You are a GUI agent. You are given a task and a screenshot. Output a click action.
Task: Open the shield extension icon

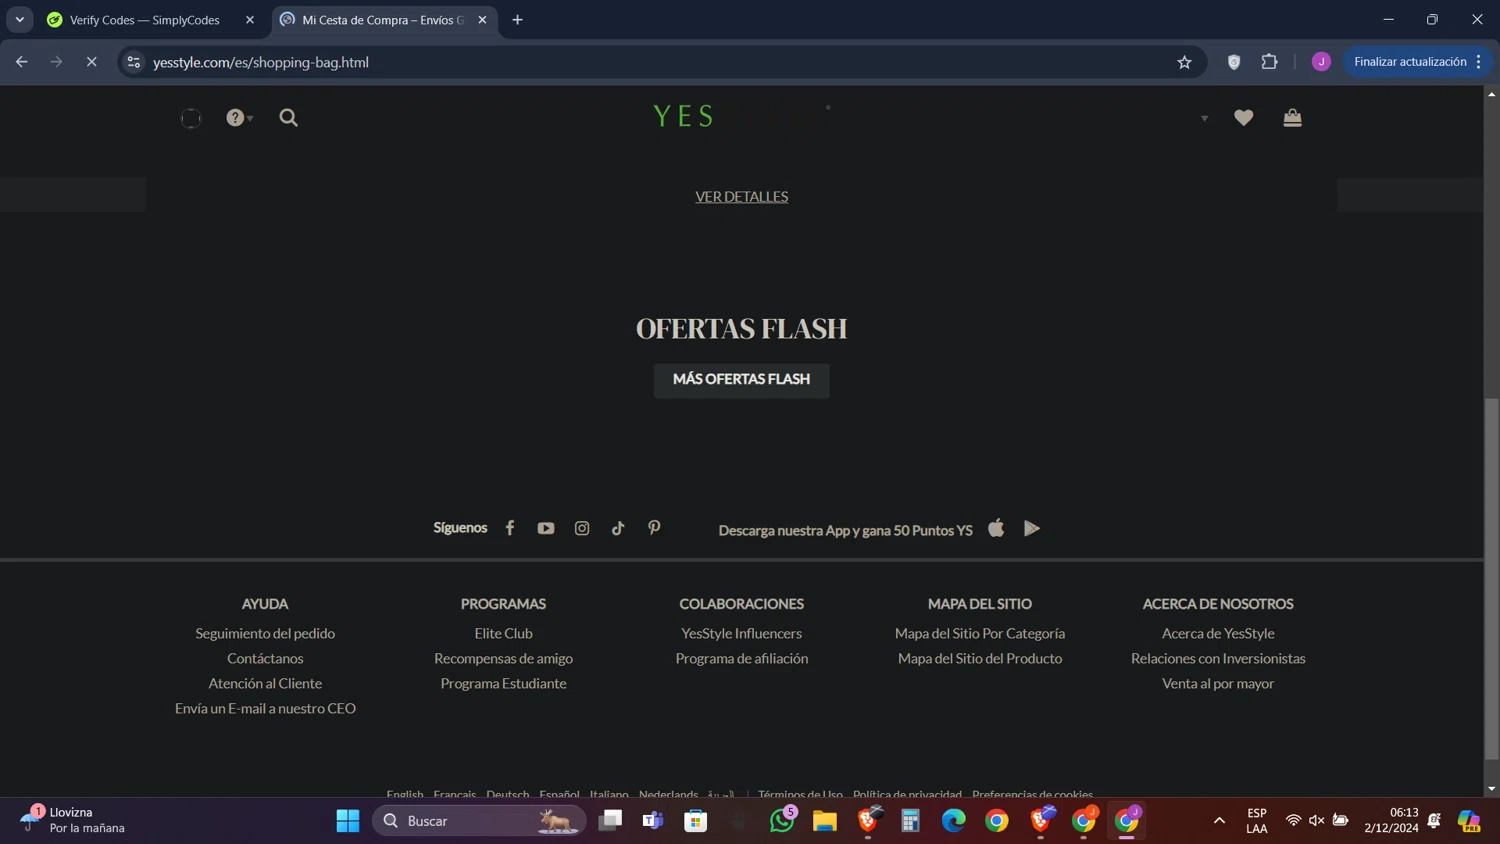pos(1234,62)
